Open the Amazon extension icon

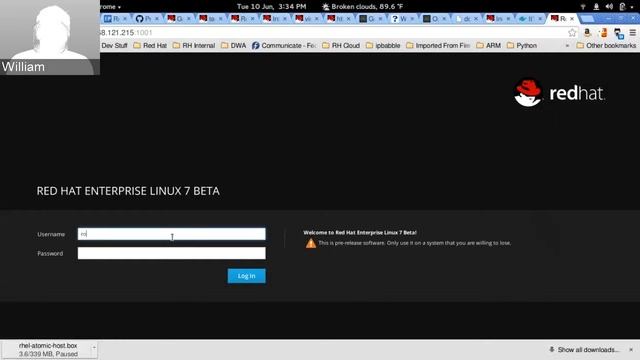(x=587, y=33)
